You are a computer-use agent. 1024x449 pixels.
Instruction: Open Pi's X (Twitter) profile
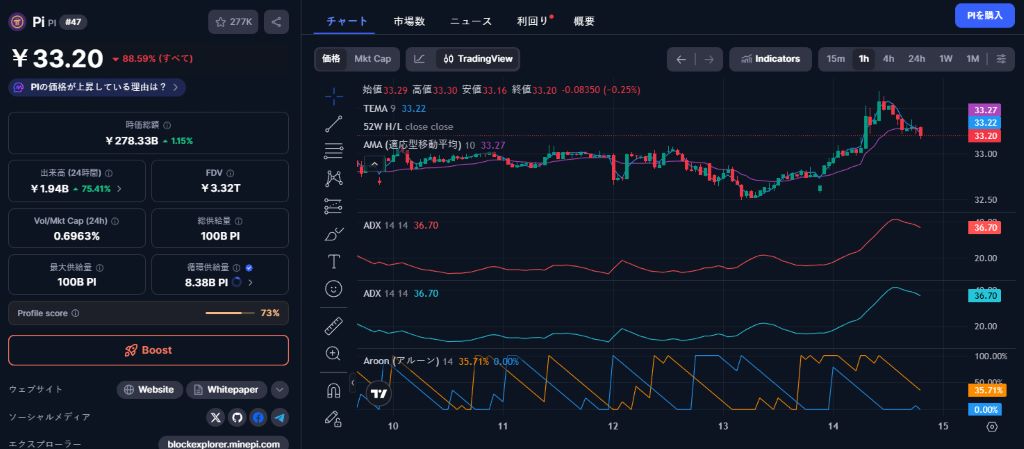pyautogui.click(x=216, y=418)
